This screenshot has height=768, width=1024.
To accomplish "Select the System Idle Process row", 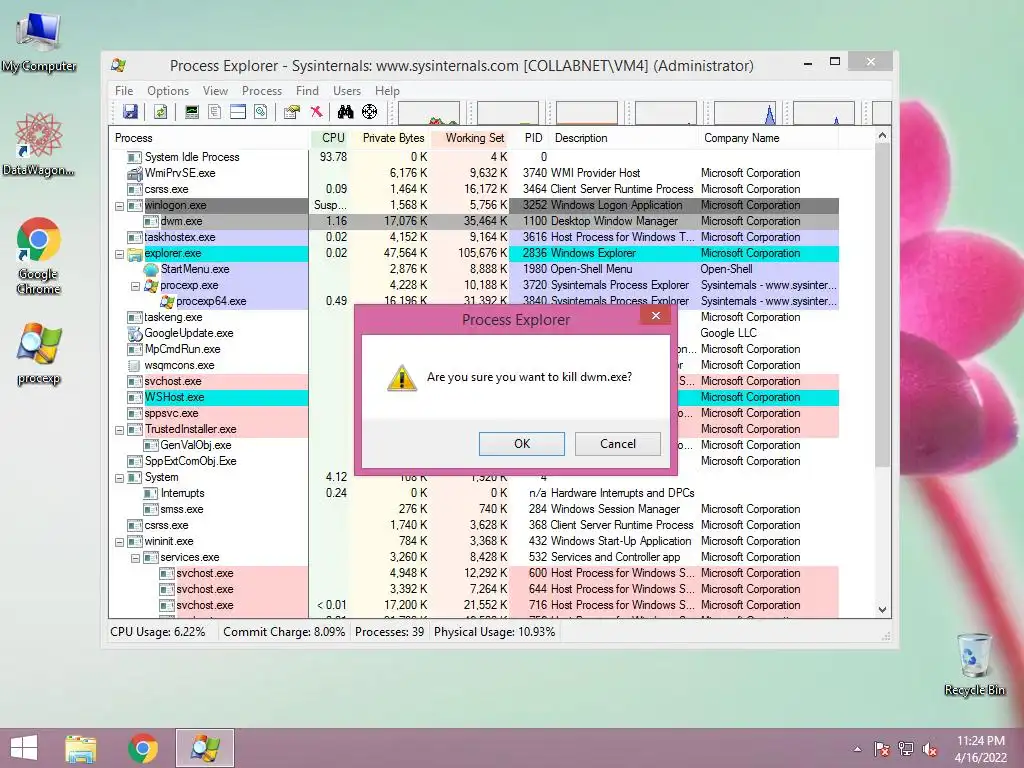I will pyautogui.click(x=474, y=157).
